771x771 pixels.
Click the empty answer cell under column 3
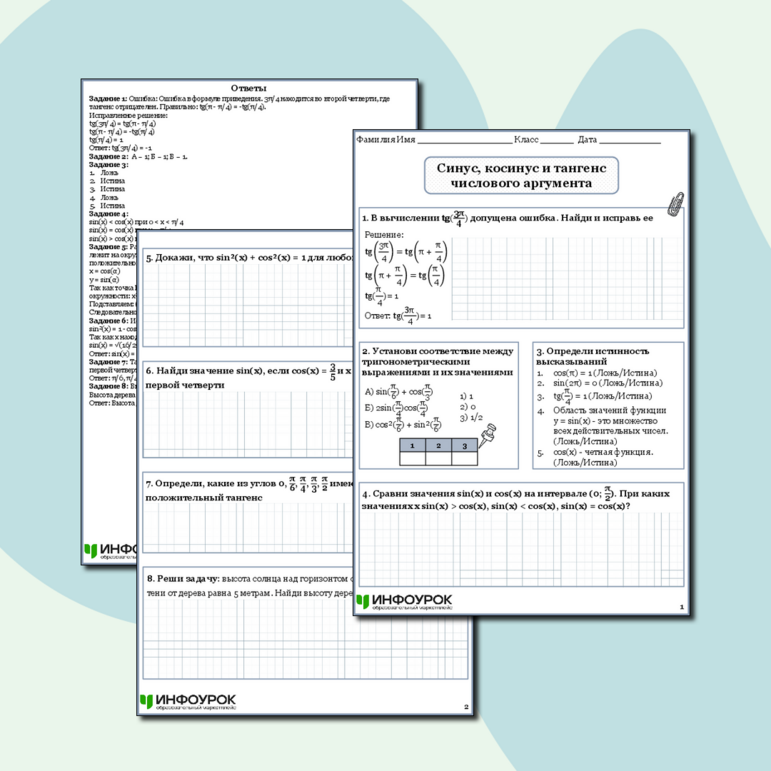pos(463,459)
